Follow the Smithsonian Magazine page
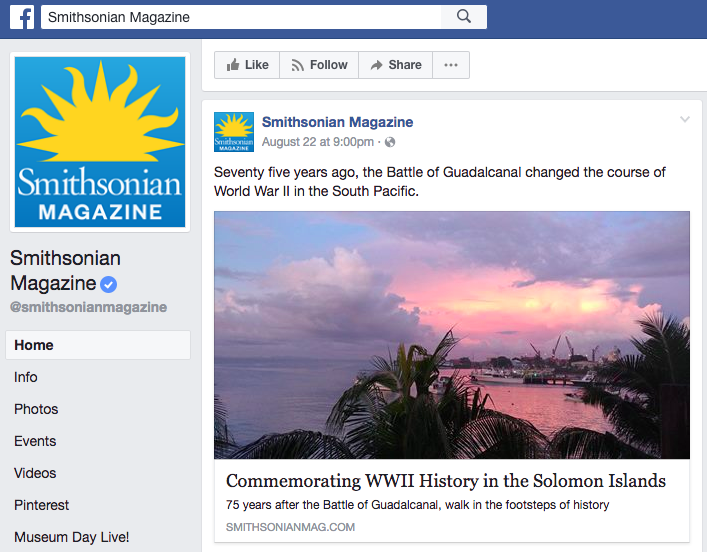The image size is (707, 552). 319,65
